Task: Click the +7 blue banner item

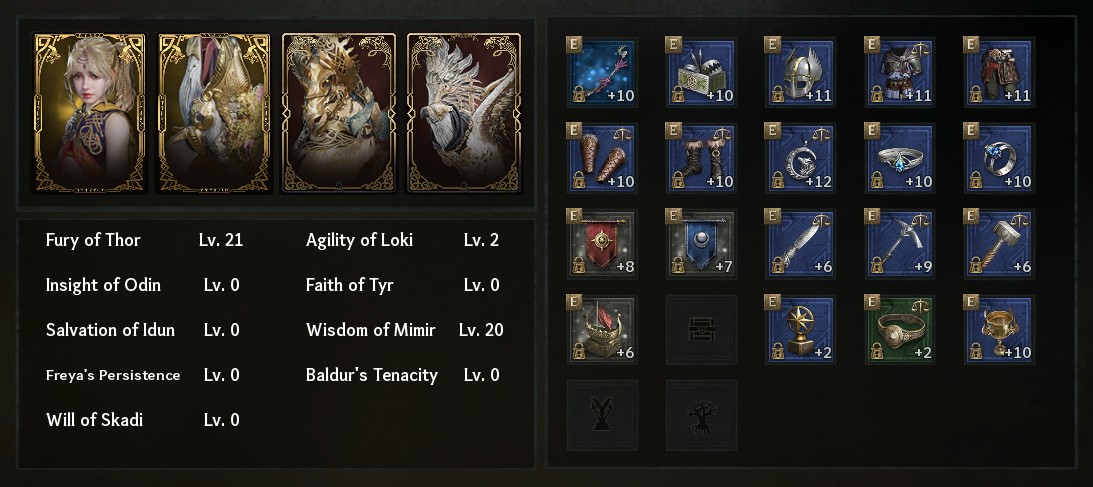Action: tap(701, 244)
